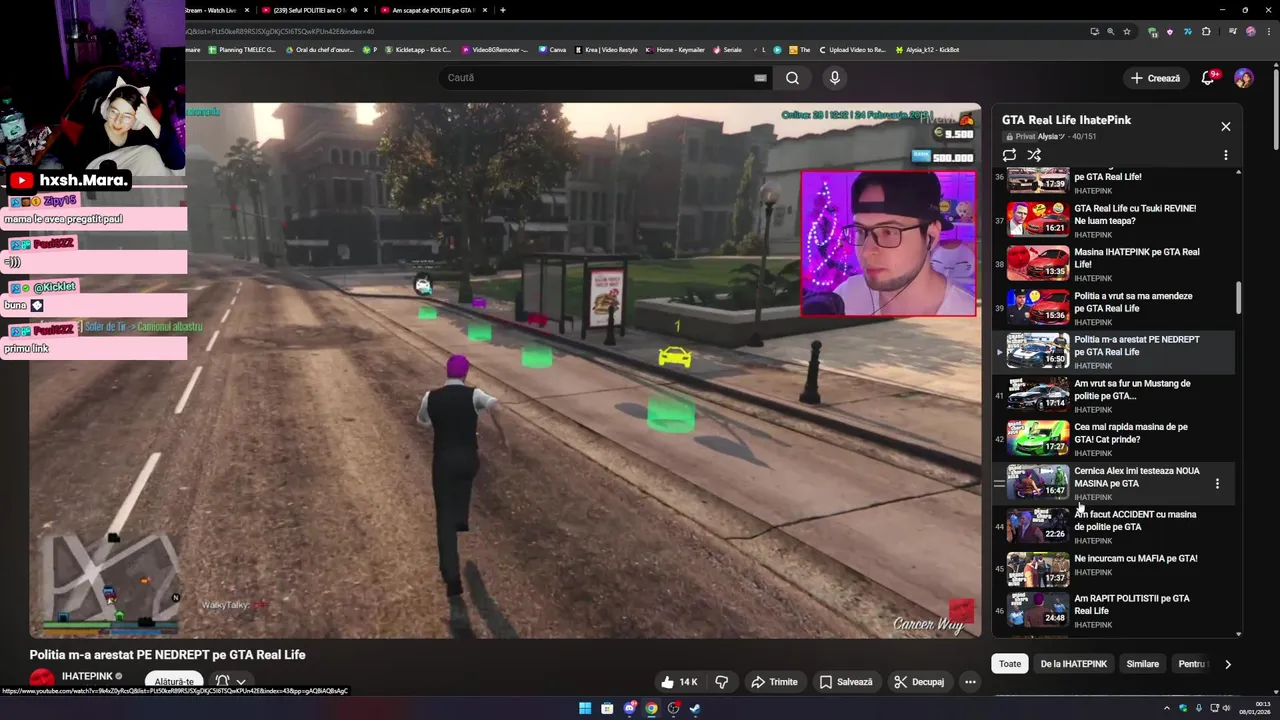Select the Toate filter chip

pos(1010,664)
